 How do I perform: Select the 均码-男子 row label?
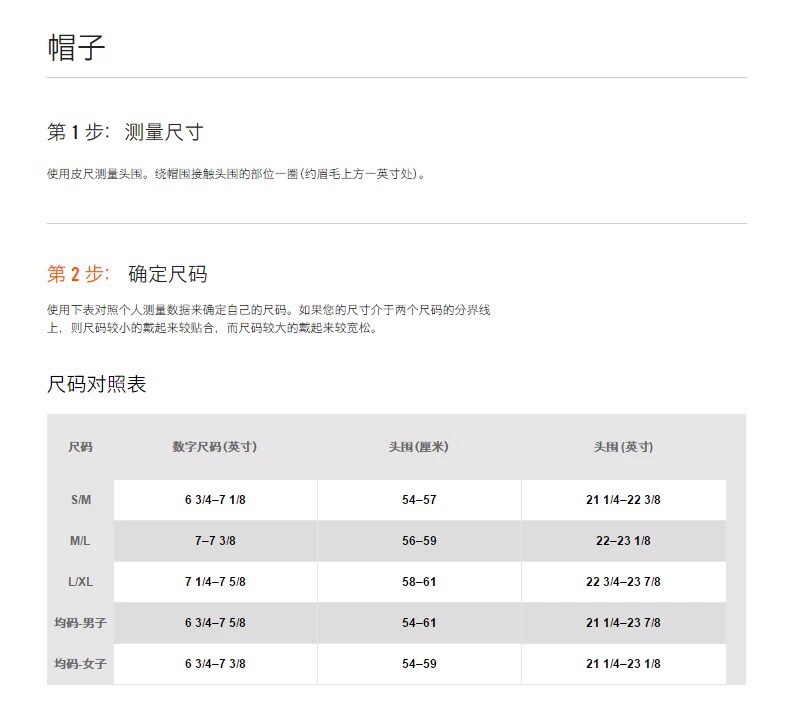(x=81, y=623)
